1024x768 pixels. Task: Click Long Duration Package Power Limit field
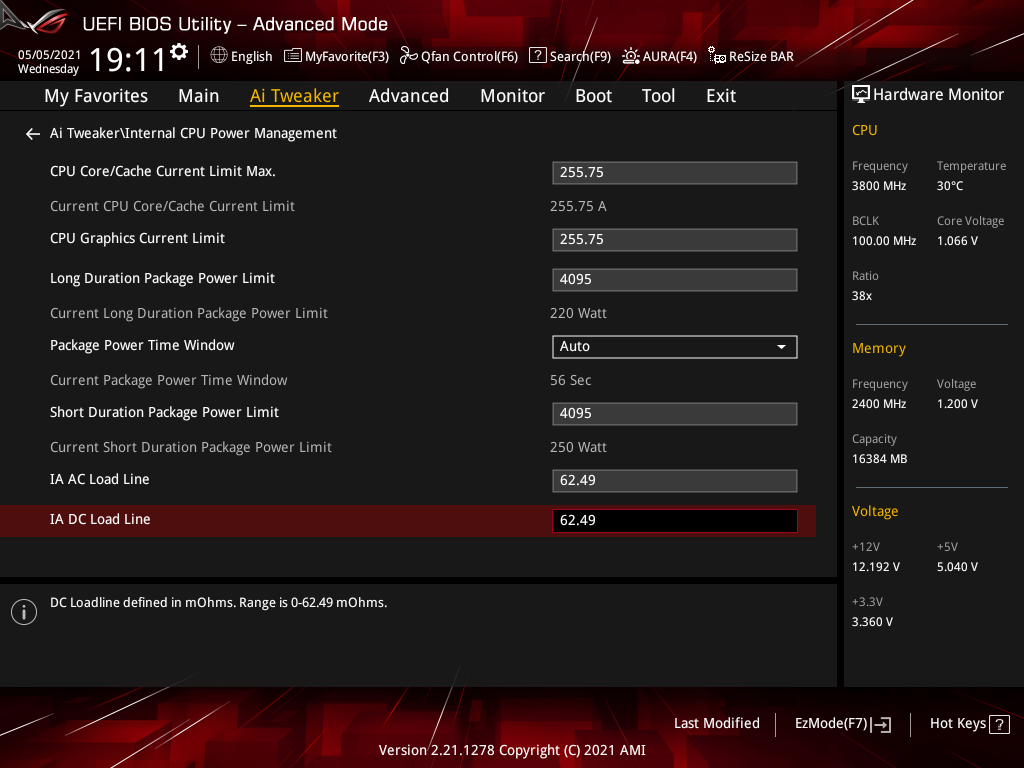(x=675, y=280)
